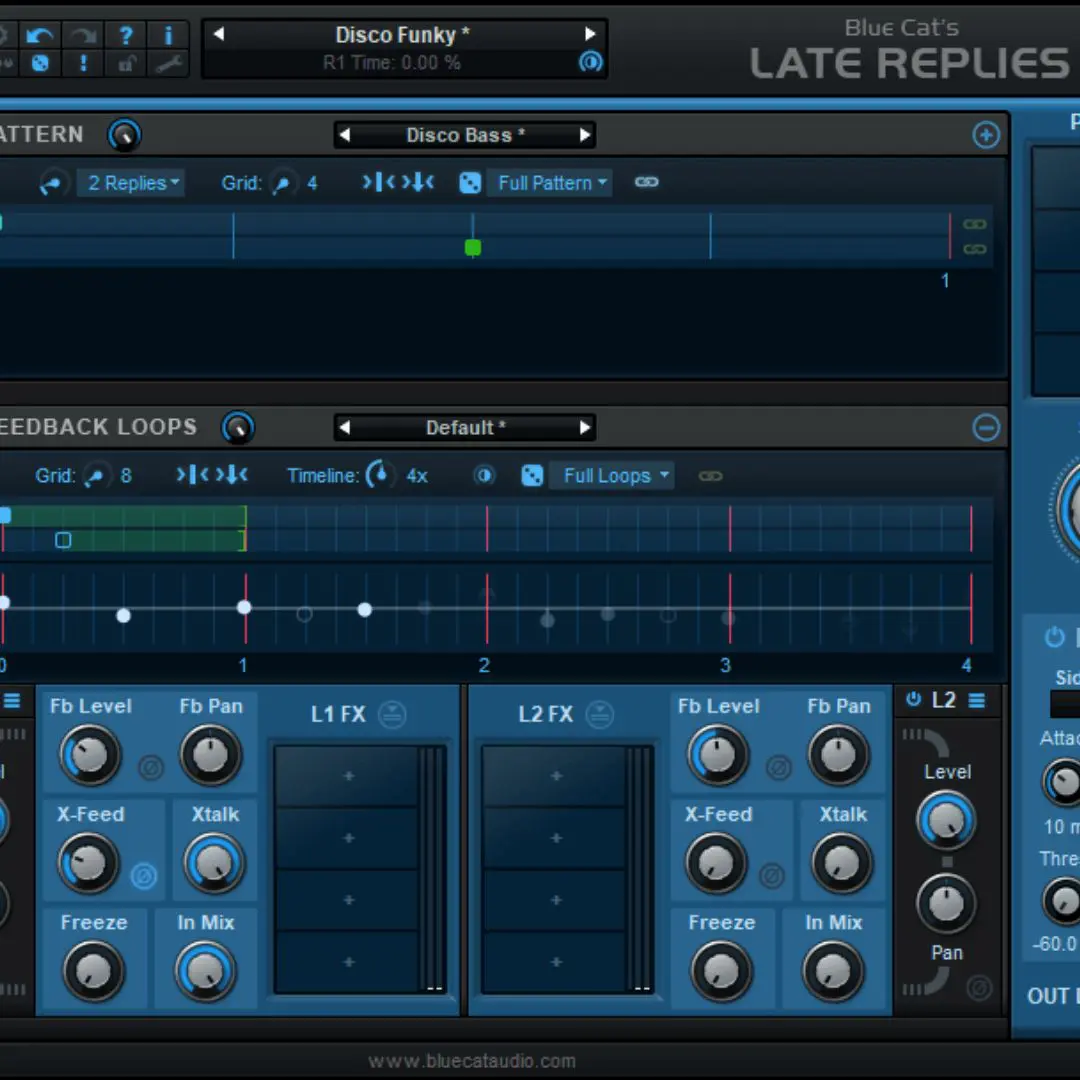The height and width of the screenshot is (1080, 1080).
Task: Toggle the L1 Fb Level phase invert button
Action: tap(151, 767)
